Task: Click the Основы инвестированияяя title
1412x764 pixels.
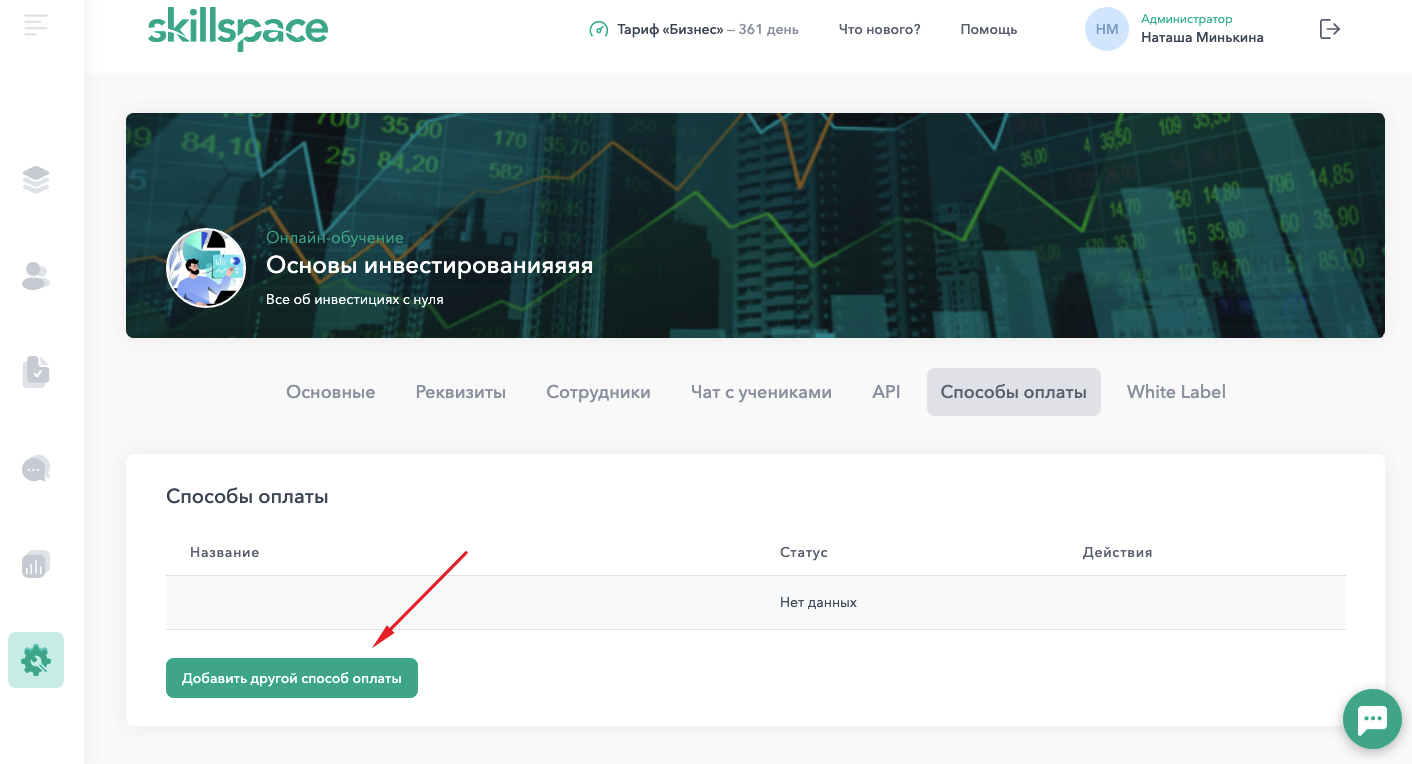Action: (430, 266)
